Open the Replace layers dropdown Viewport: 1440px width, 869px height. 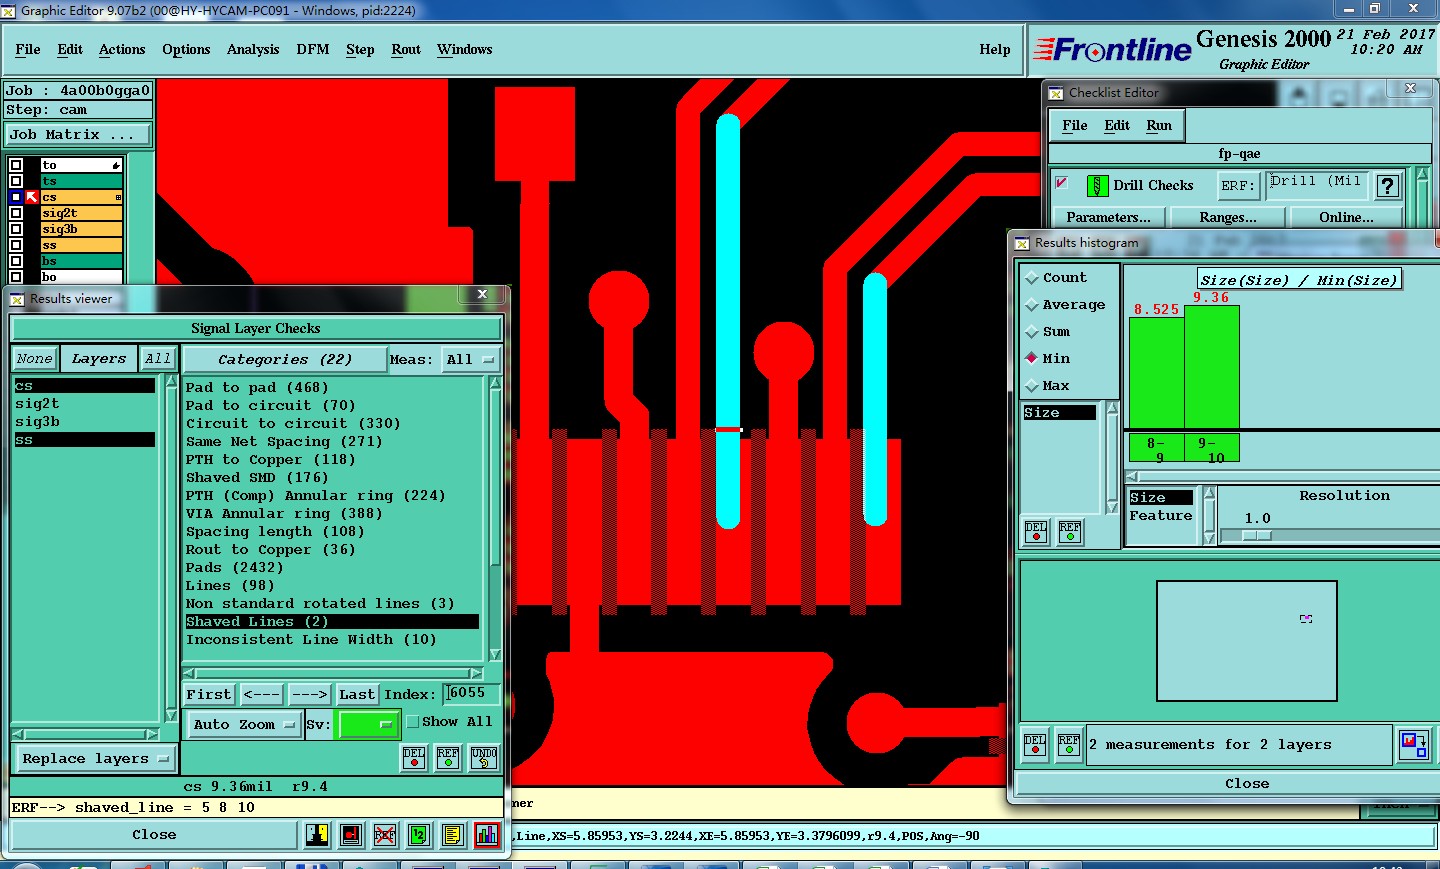[x=95, y=759]
